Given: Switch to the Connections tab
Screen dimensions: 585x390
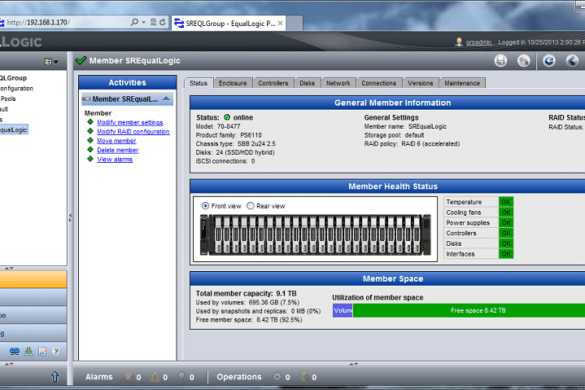Looking at the screenshot, I should tap(379, 83).
